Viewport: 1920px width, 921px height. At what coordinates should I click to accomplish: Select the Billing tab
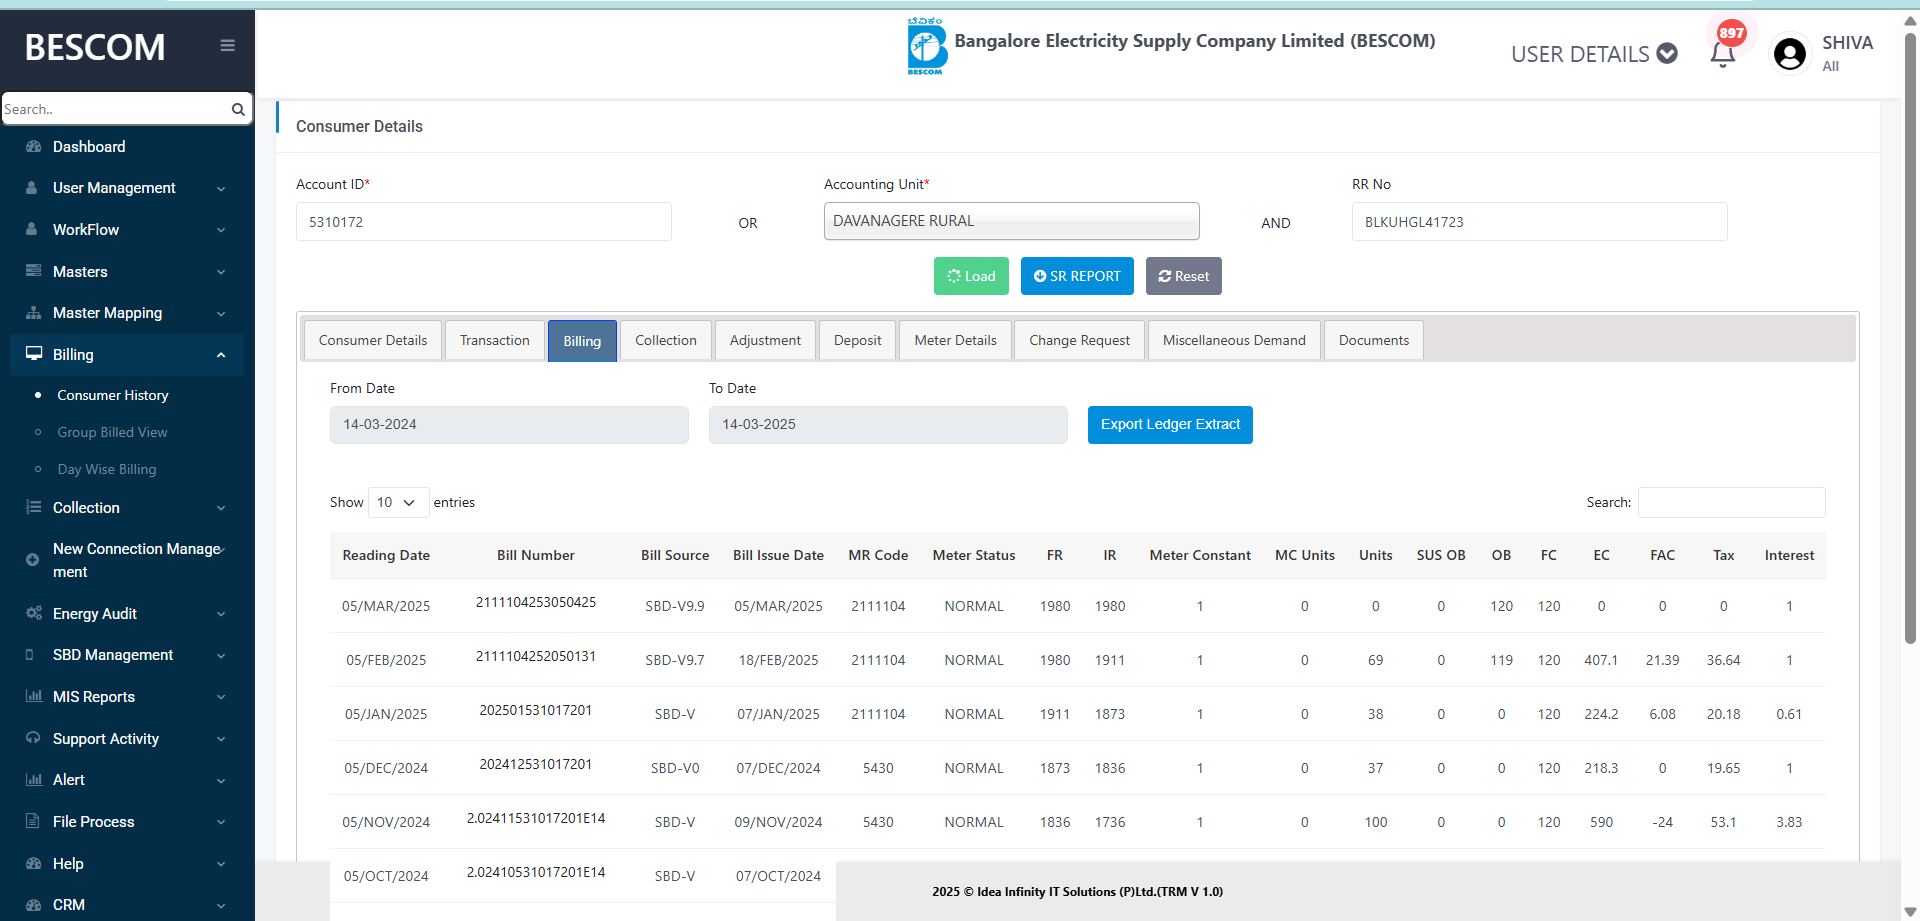[582, 341]
